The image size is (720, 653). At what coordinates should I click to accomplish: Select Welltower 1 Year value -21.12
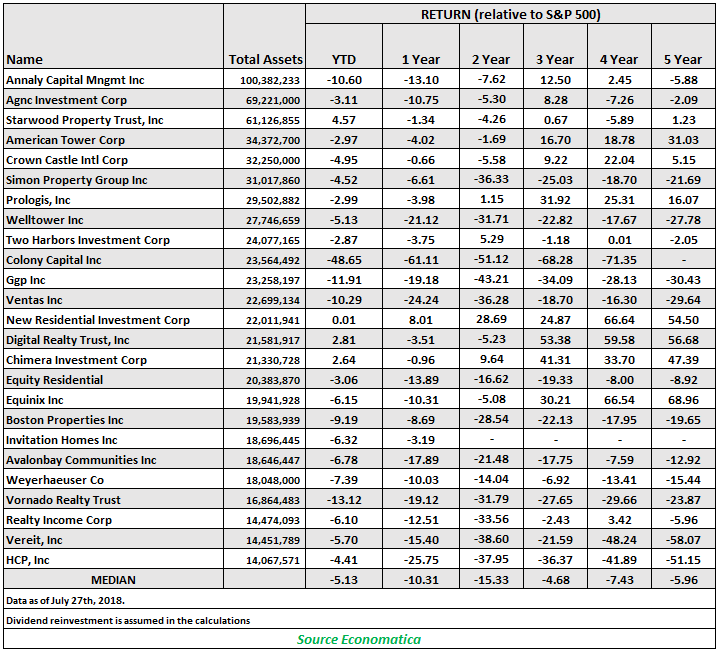(421, 220)
